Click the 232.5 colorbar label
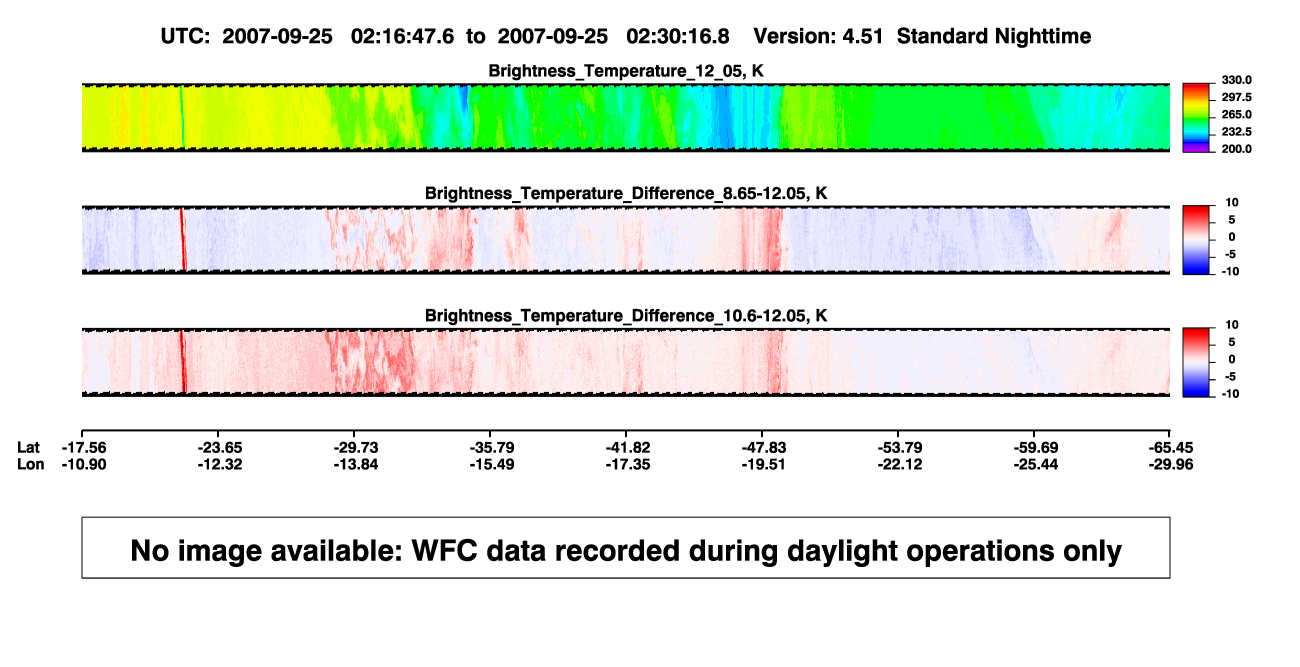The width and height of the screenshot is (1300, 667). [1237, 131]
